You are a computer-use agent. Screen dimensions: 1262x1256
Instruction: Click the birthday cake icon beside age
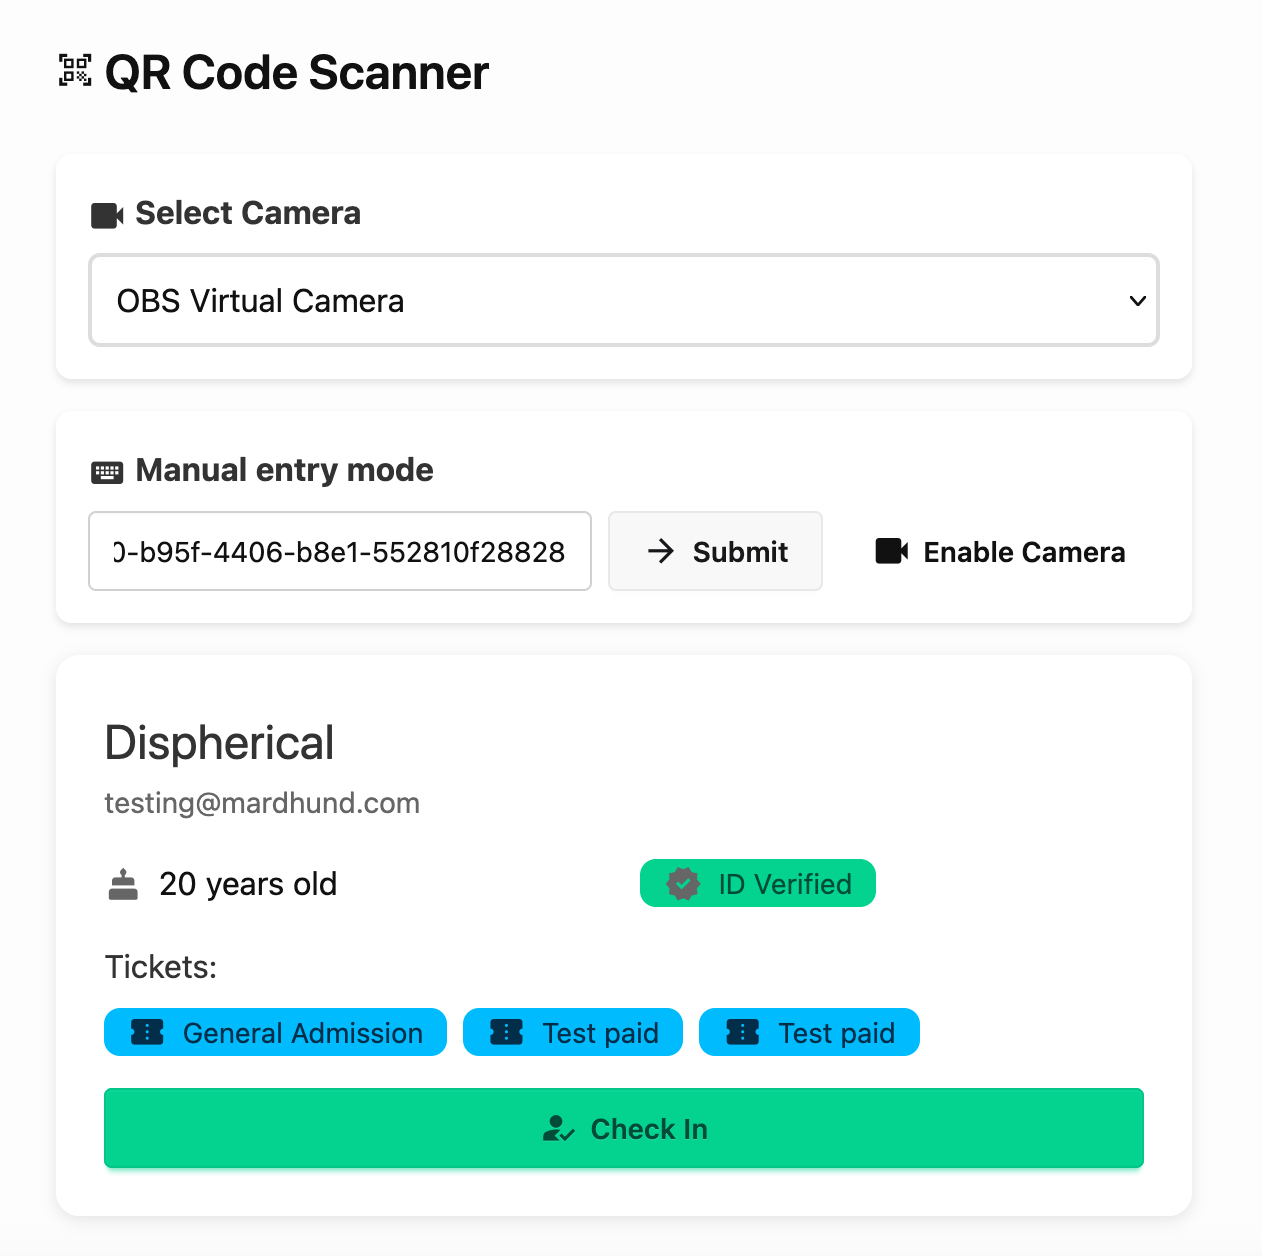(x=123, y=885)
